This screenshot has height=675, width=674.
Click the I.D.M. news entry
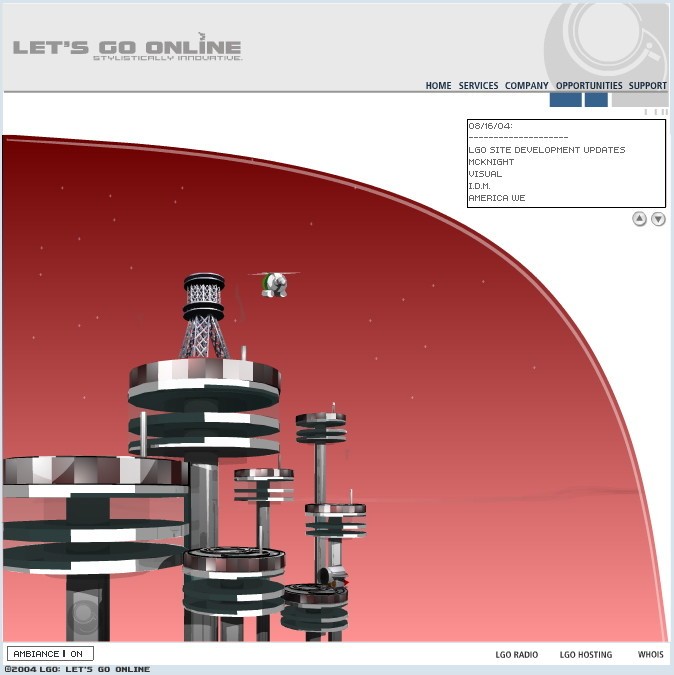pyautogui.click(x=479, y=186)
